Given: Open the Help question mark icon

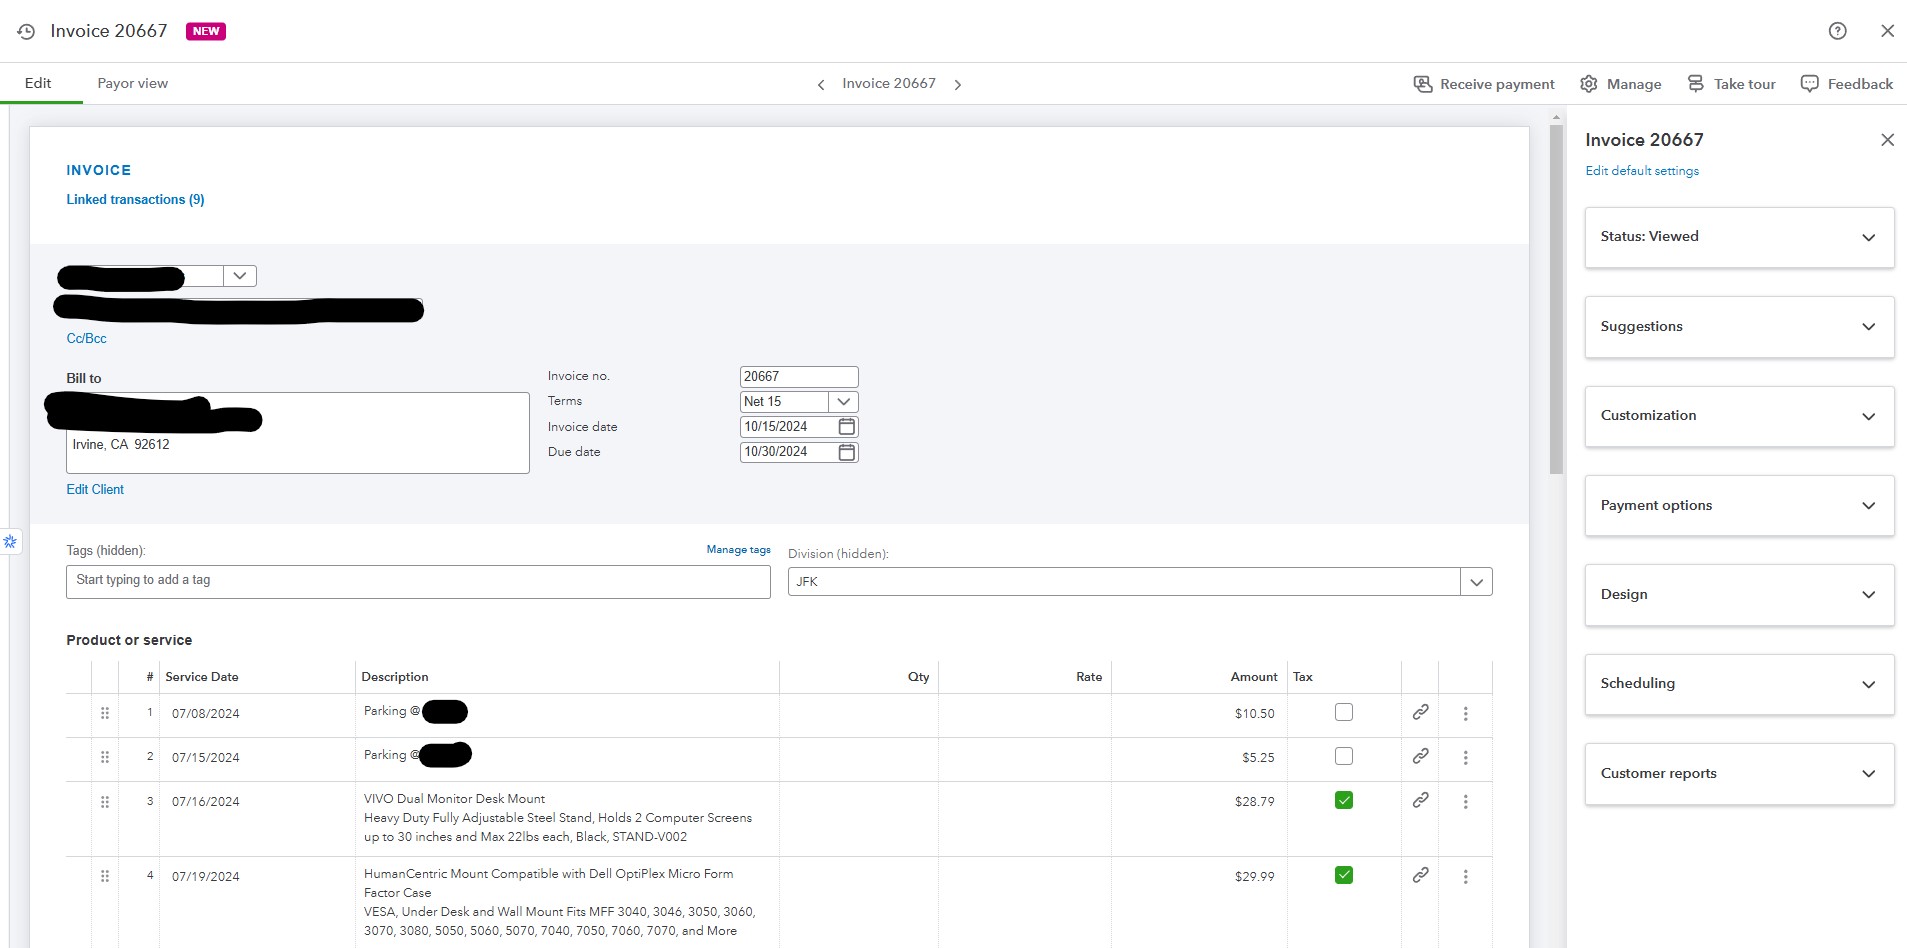Looking at the screenshot, I should pos(1836,31).
